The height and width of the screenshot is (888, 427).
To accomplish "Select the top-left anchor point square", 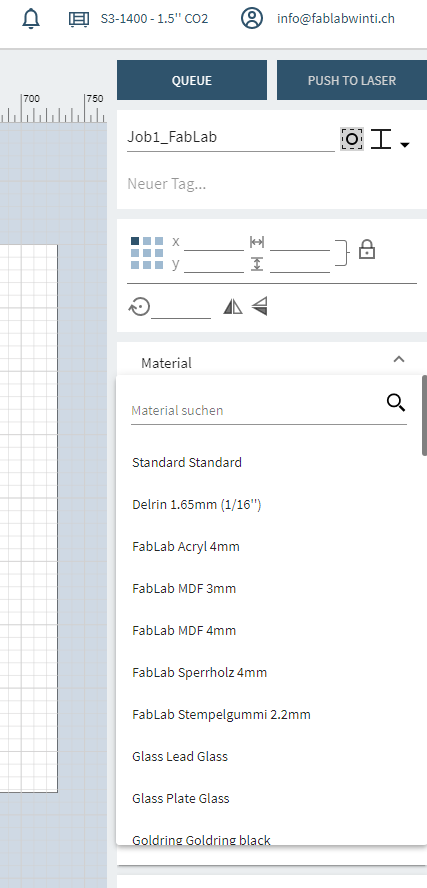I will tap(135, 241).
